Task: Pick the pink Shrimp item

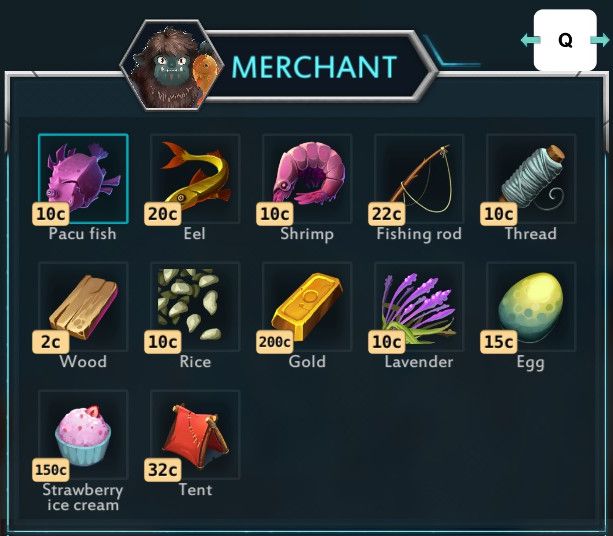Action: click(307, 179)
